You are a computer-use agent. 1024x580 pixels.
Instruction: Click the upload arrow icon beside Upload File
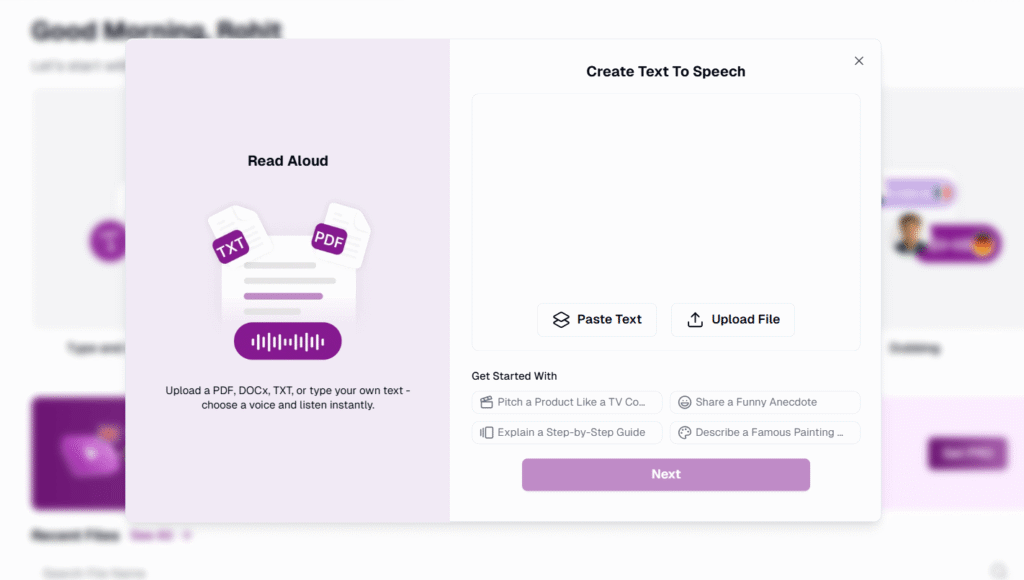point(695,319)
